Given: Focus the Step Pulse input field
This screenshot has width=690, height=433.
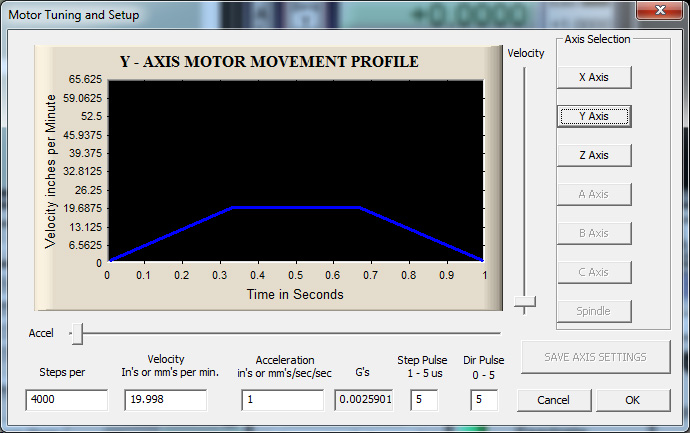Looking at the screenshot, I should 424,400.
